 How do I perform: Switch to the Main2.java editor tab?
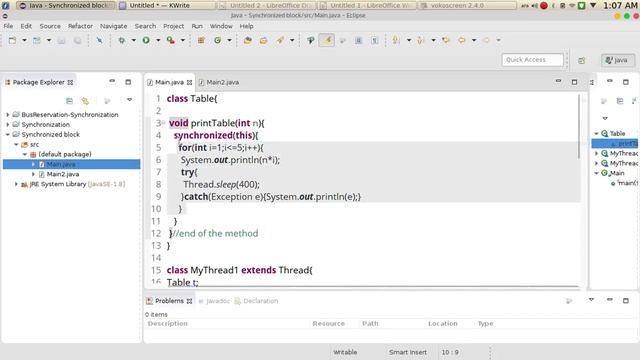(x=222, y=82)
